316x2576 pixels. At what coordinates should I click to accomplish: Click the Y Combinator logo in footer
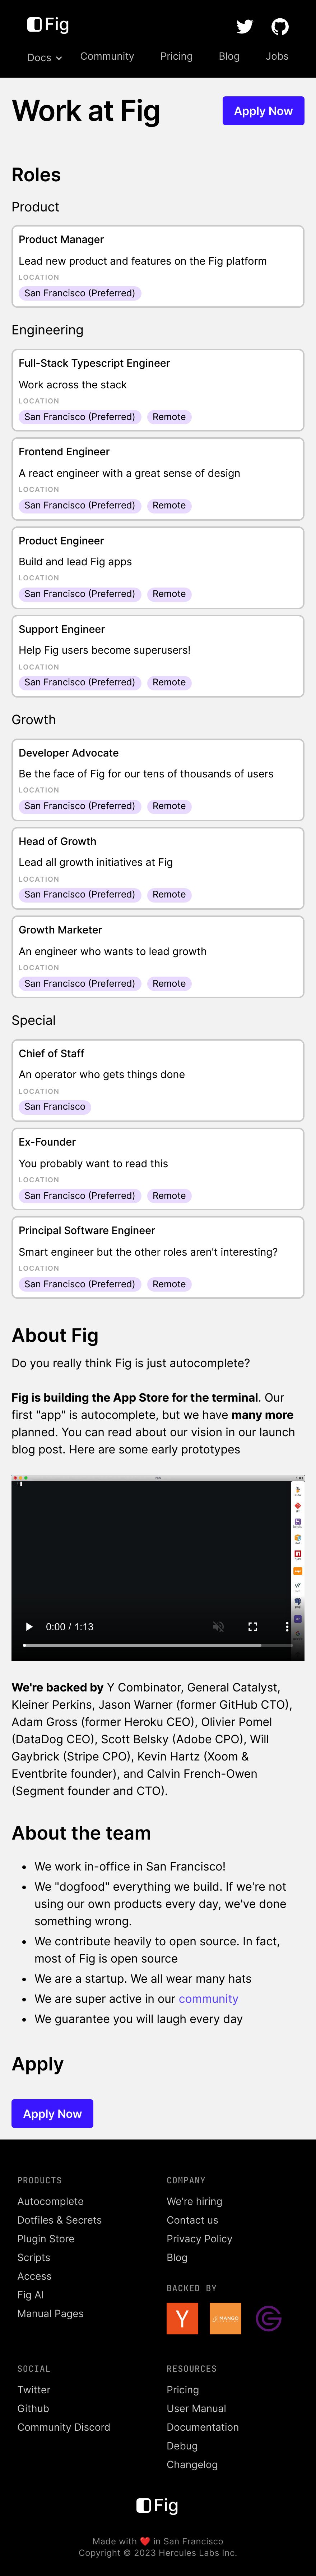(182, 2318)
